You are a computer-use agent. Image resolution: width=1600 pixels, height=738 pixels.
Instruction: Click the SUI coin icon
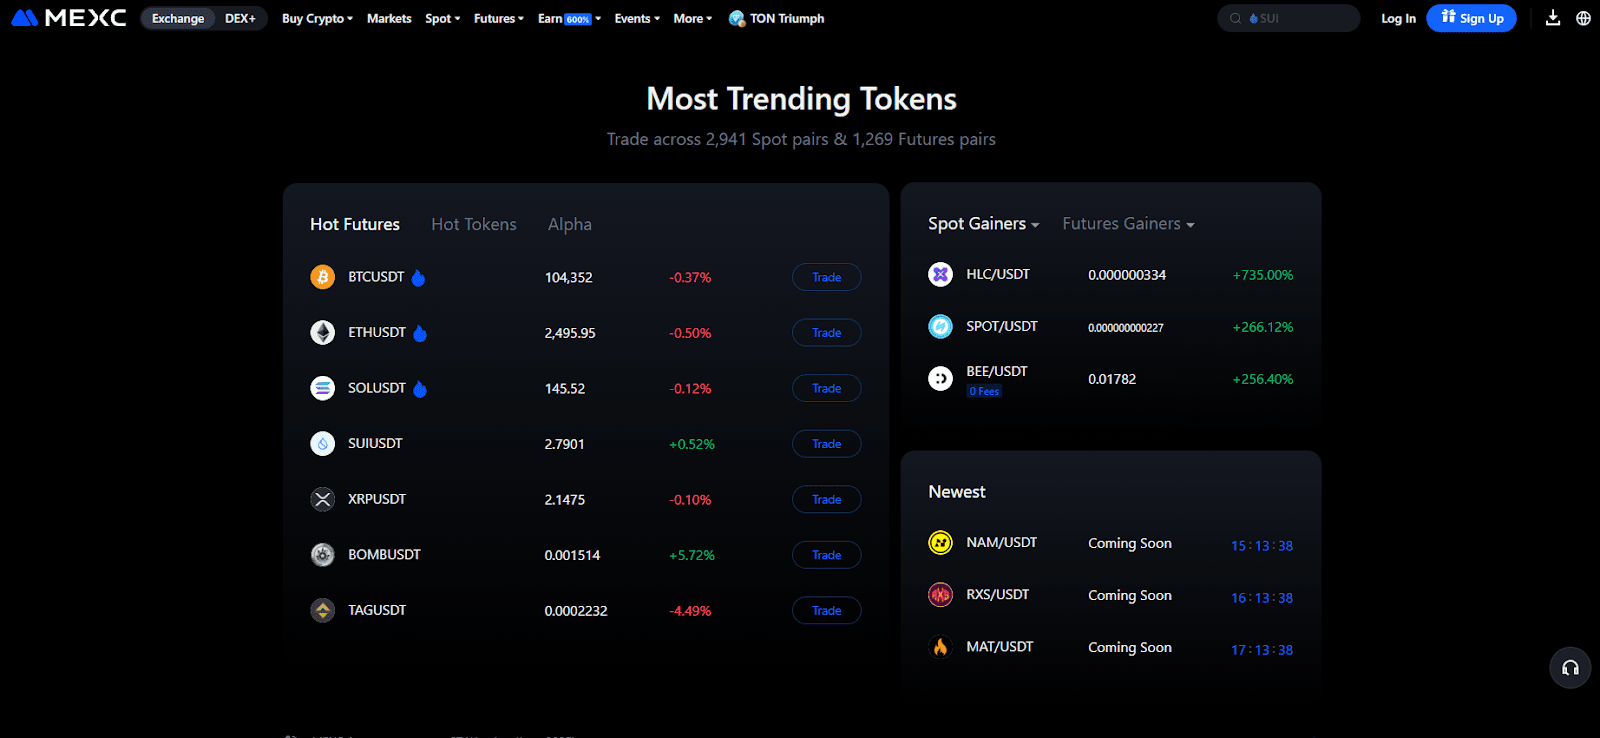(x=322, y=443)
